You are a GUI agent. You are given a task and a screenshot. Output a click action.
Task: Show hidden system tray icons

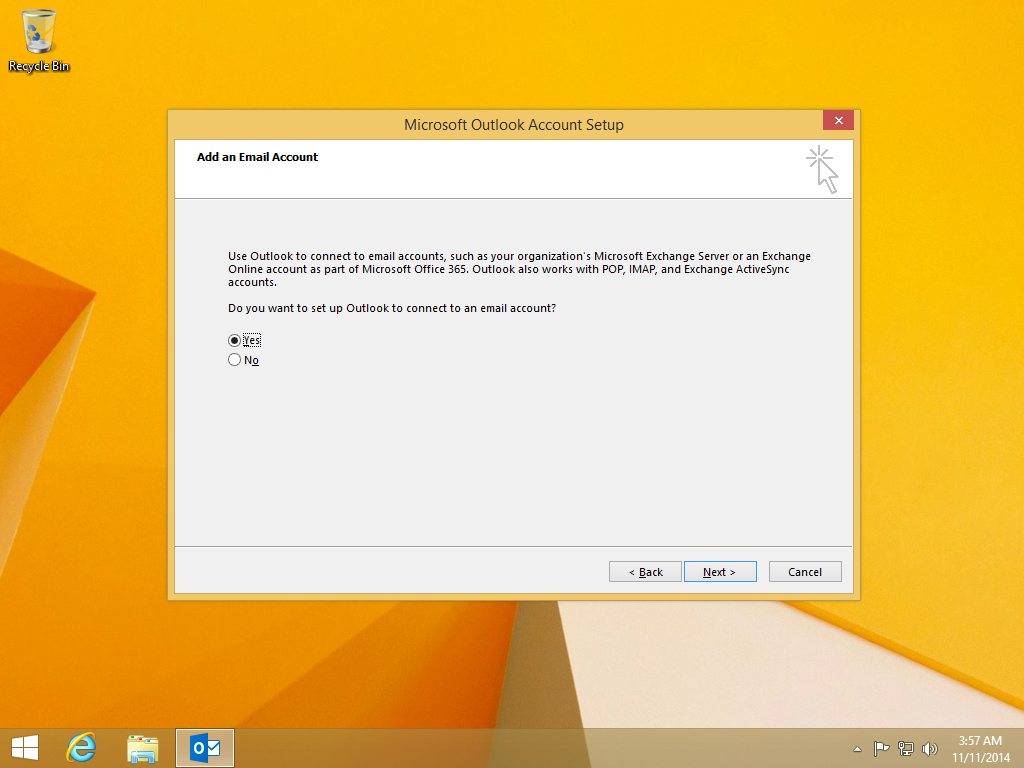(x=857, y=749)
